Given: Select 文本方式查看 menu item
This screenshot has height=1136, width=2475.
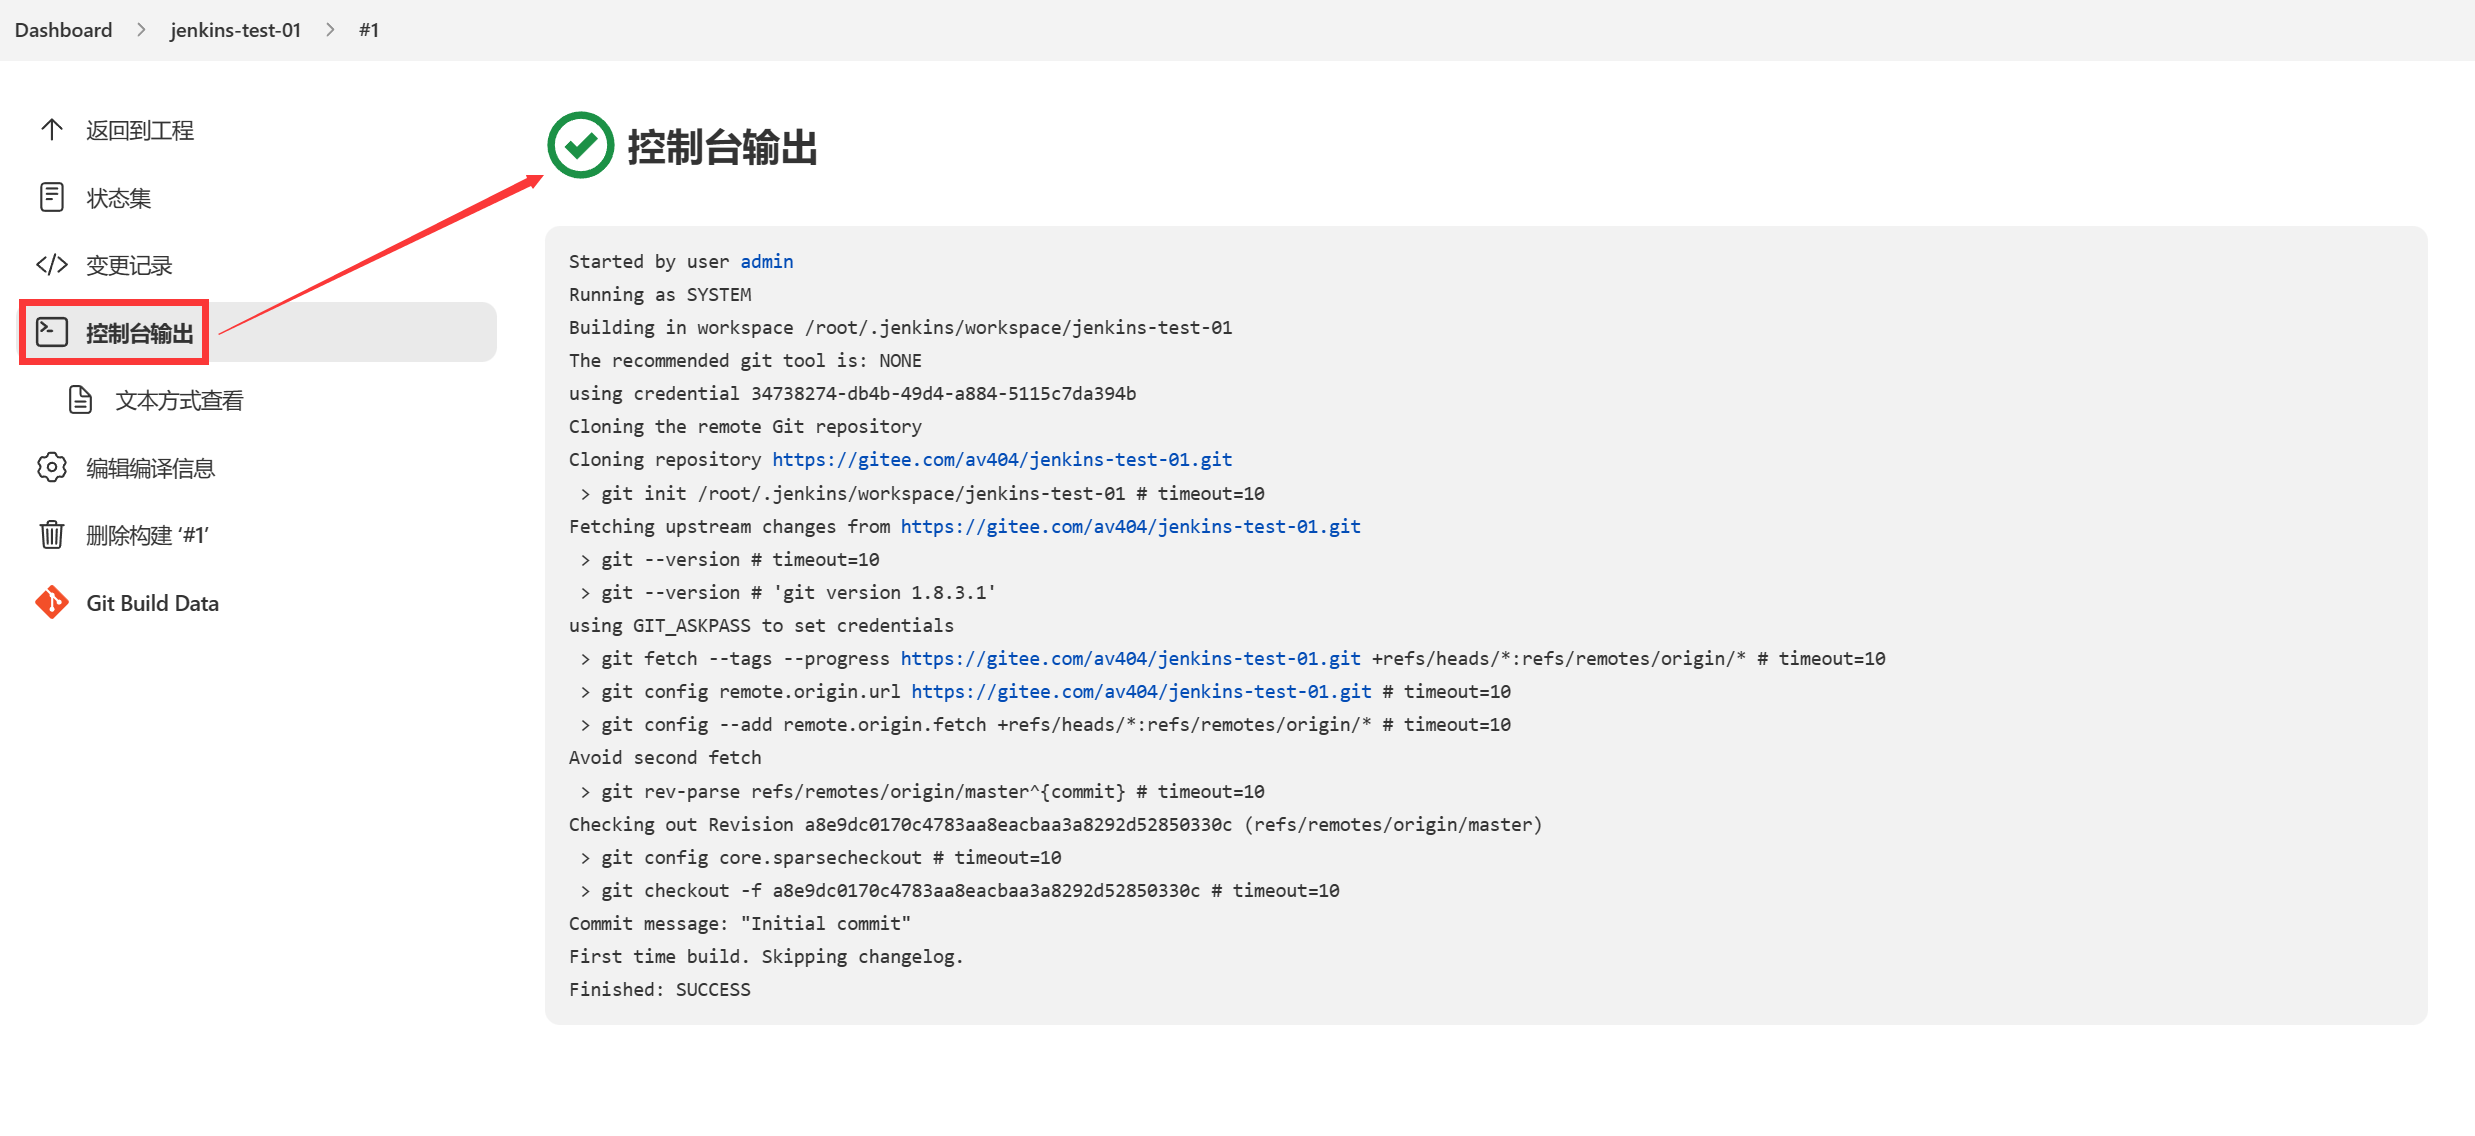Looking at the screenshot, I should pos(179,401).
